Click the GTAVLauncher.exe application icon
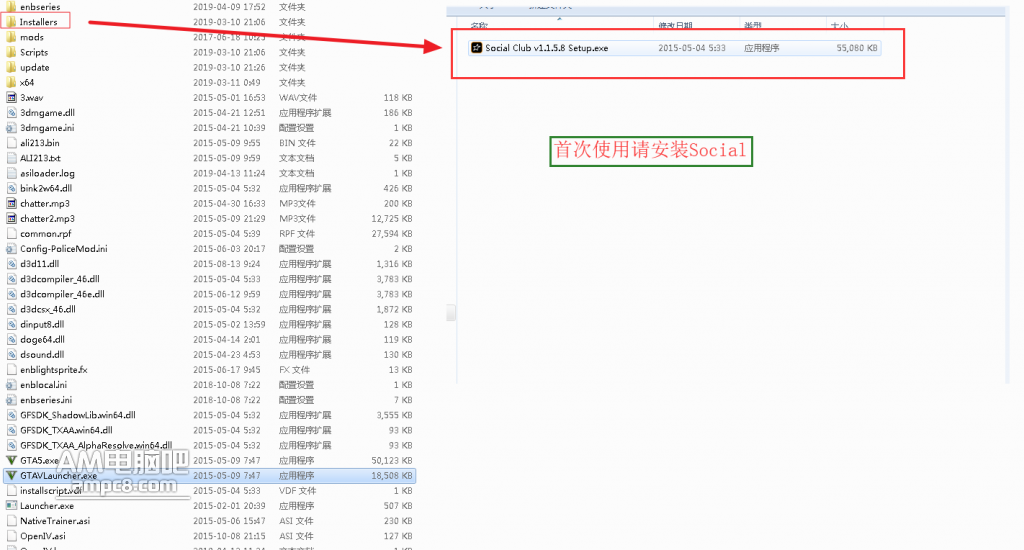The height and width of the screenshot is (550, 1024). tap(11, 476)
